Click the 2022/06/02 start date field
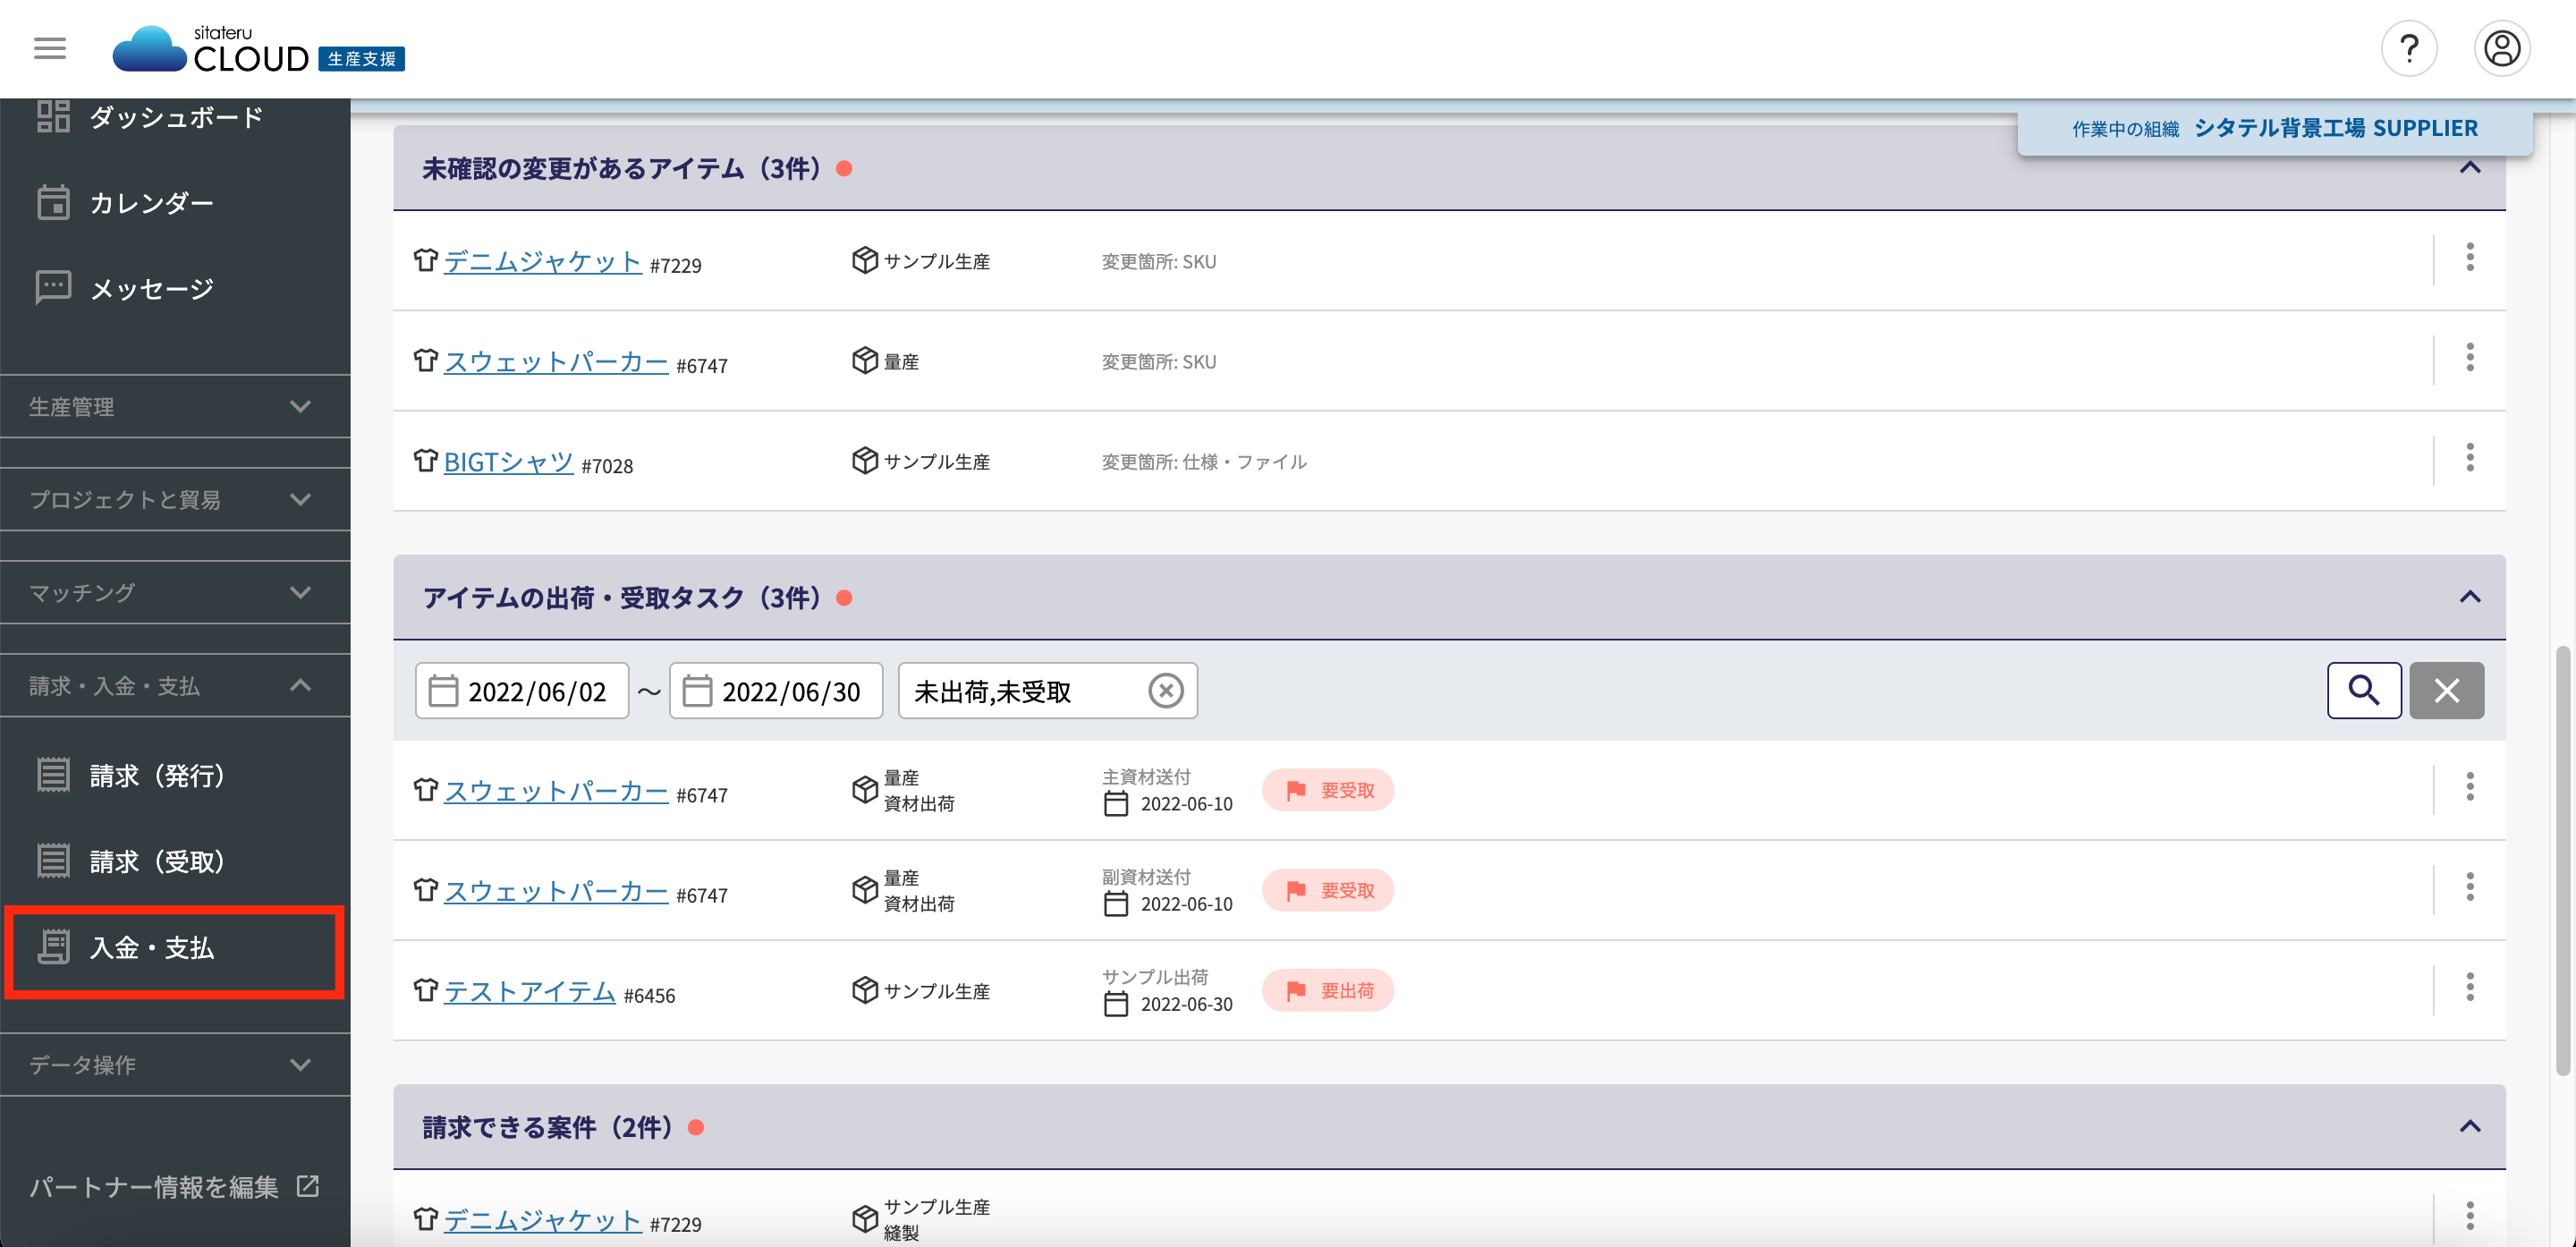2576x1247 pixels. [x=522, y=691]
